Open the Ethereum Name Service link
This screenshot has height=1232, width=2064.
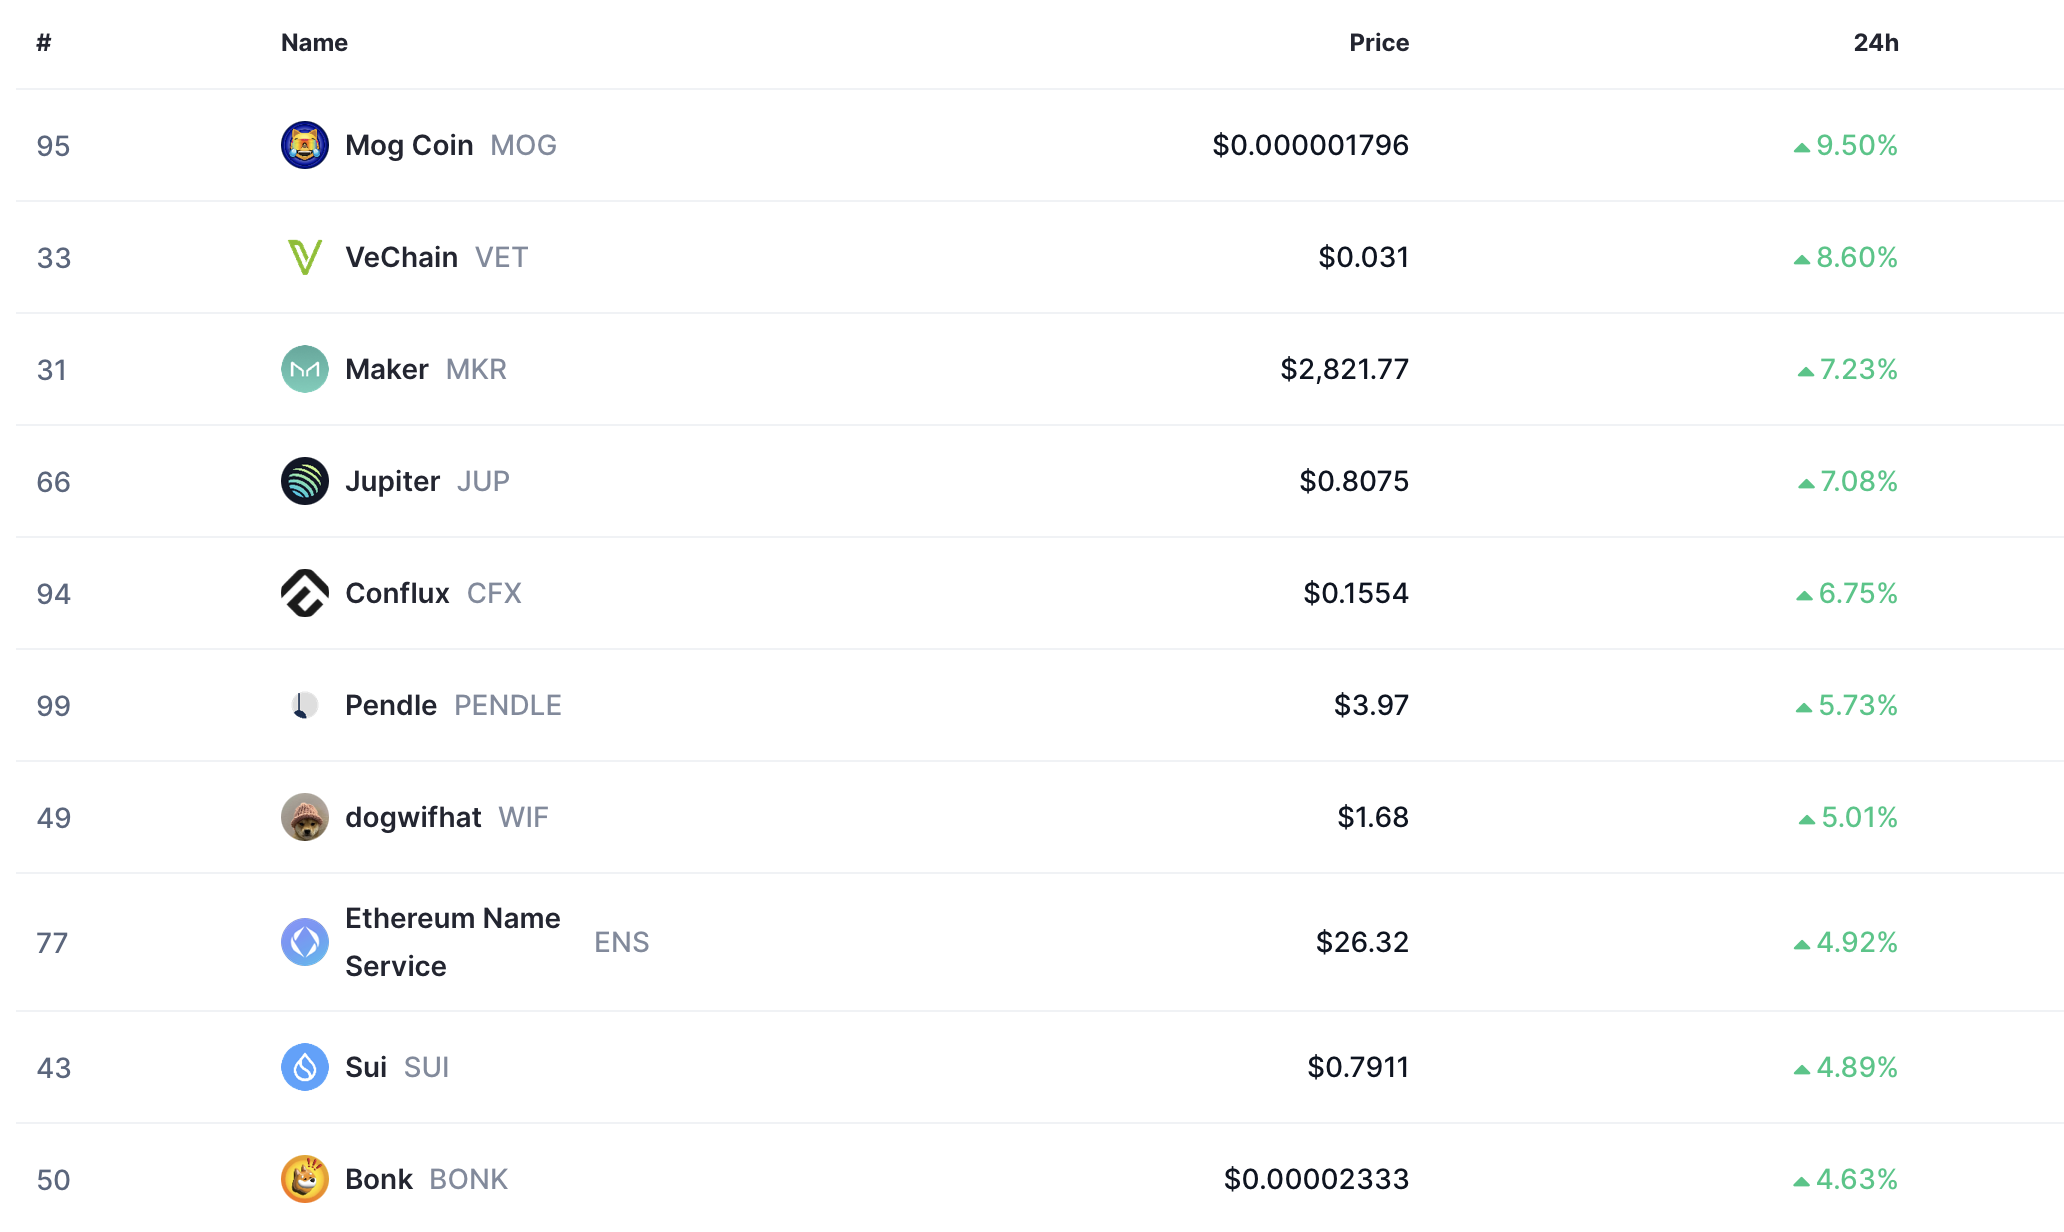[452, 942]
